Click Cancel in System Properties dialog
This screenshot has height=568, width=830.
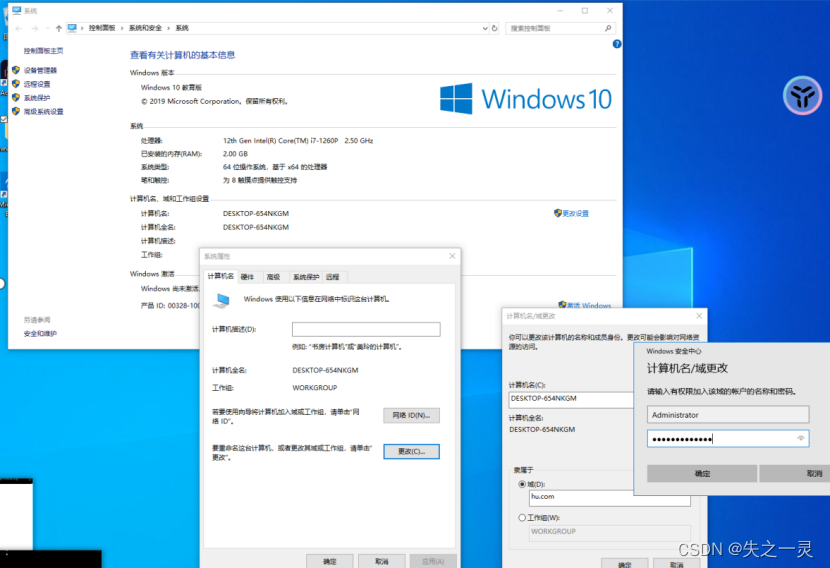tap(382, 561)
